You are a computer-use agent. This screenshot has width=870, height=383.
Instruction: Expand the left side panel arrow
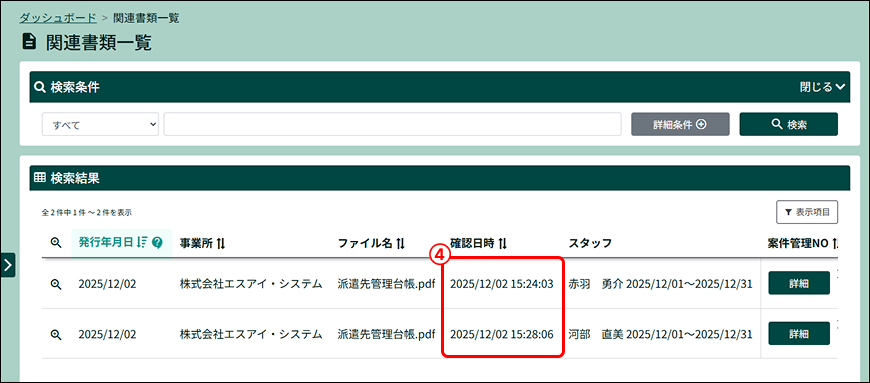tap(8, 265)
